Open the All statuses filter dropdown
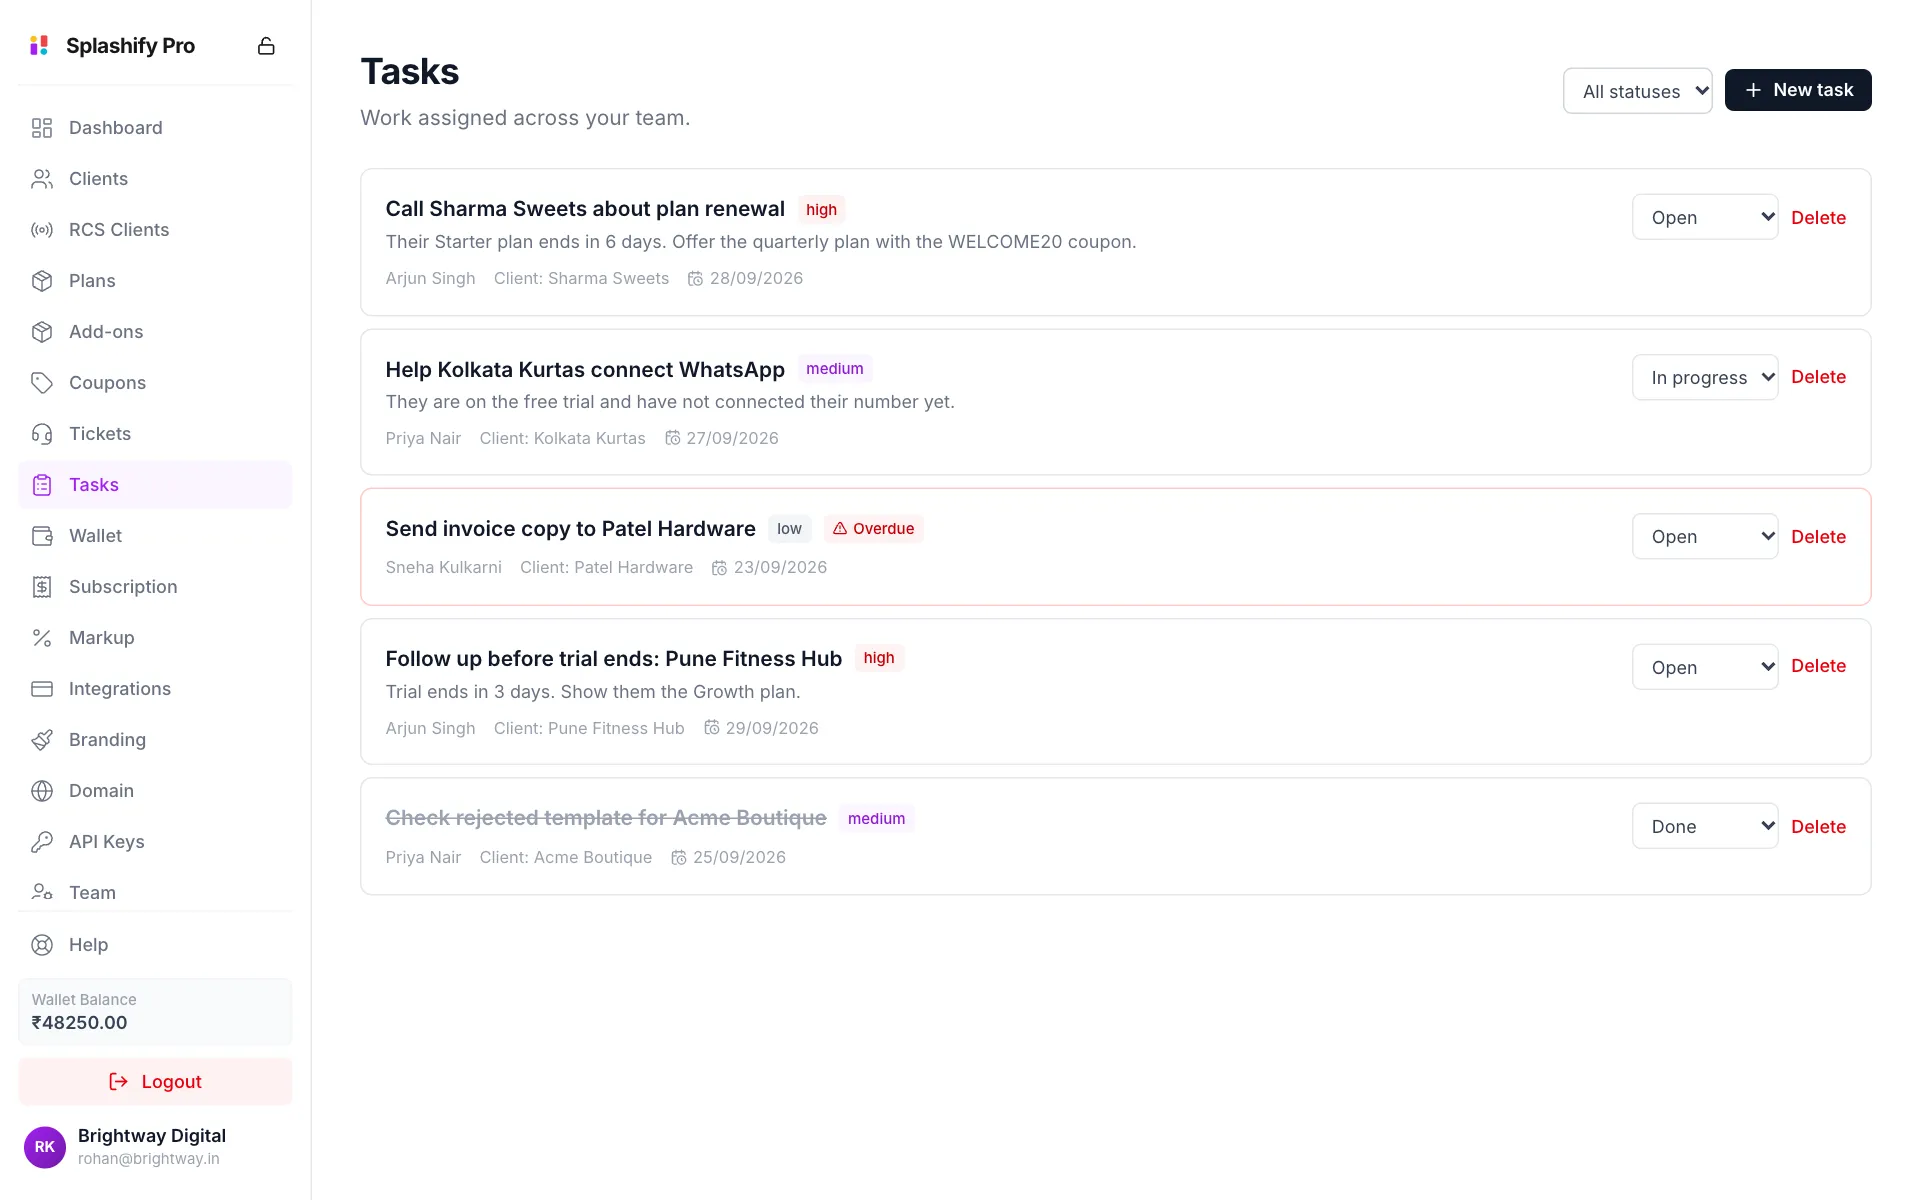 point(1638,91)
